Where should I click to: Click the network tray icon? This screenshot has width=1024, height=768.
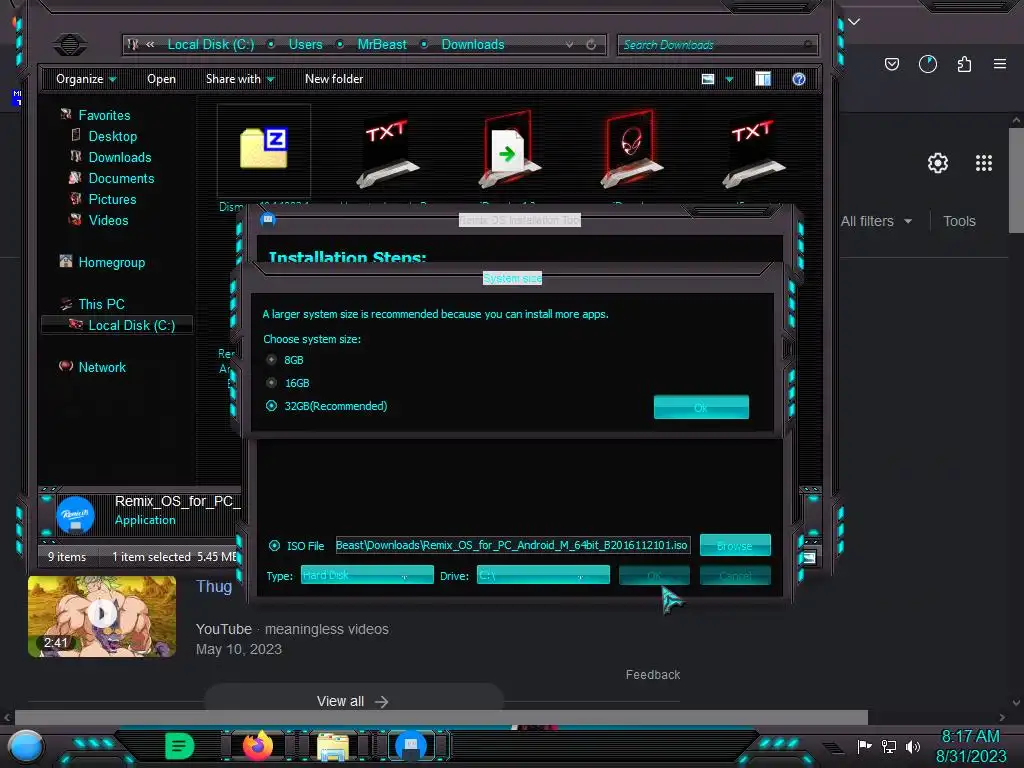coord(889,746)
